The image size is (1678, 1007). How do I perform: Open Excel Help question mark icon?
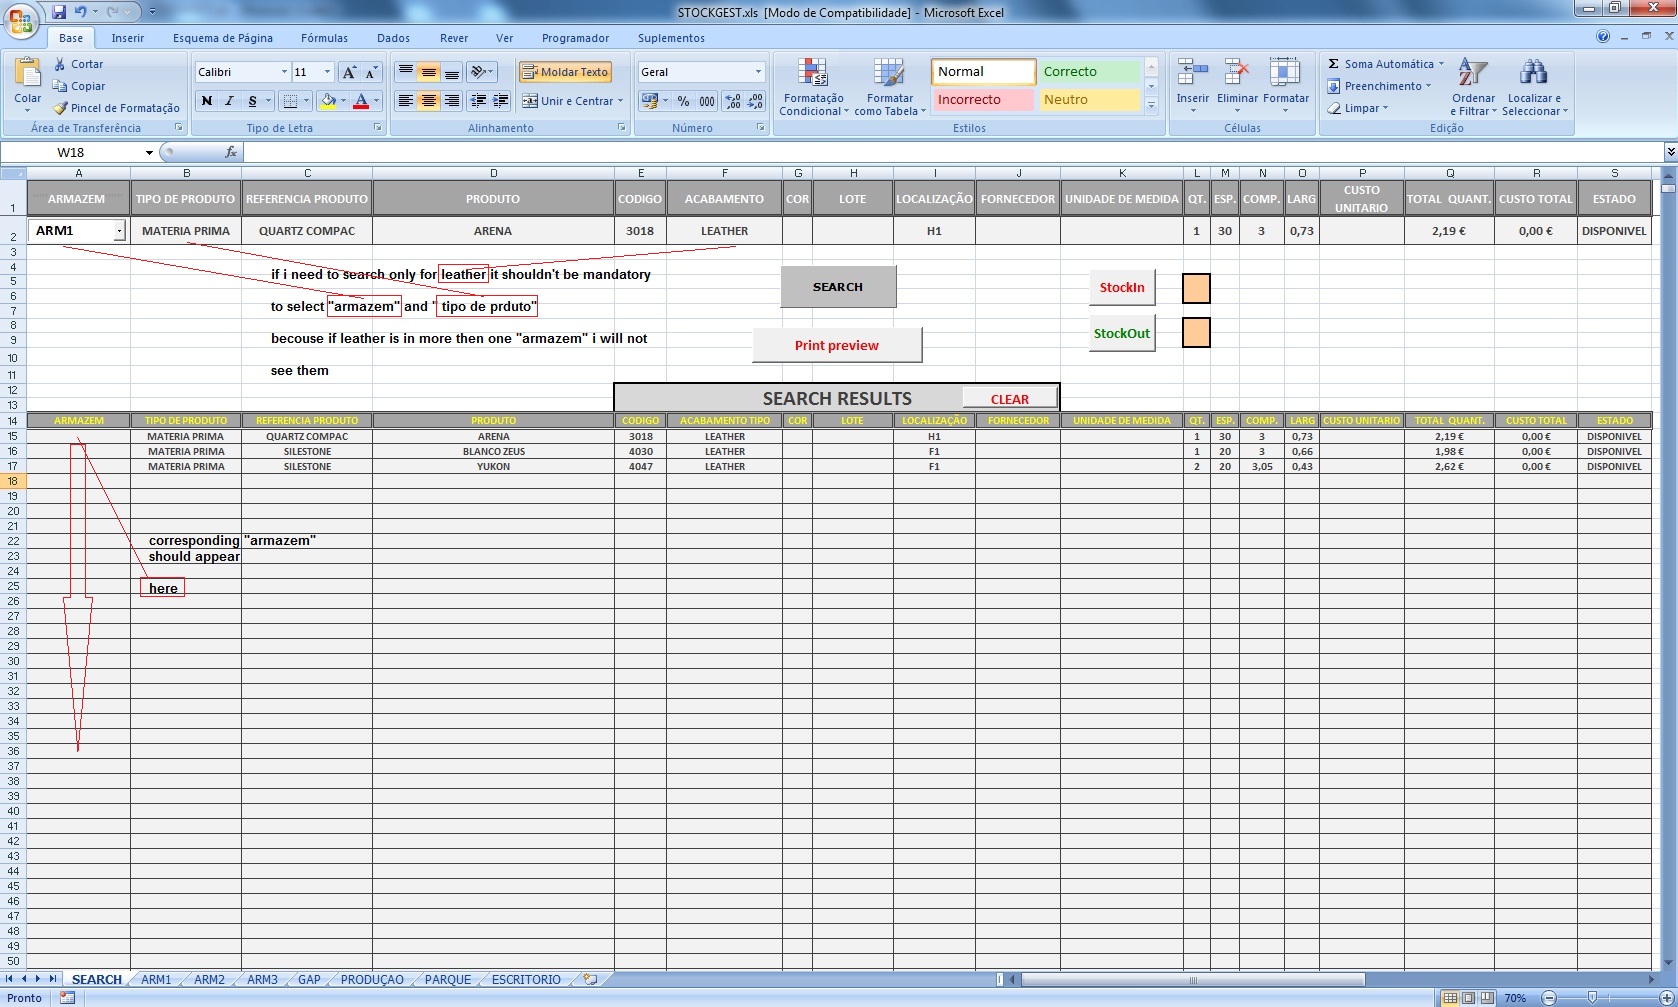(1603, 37)
